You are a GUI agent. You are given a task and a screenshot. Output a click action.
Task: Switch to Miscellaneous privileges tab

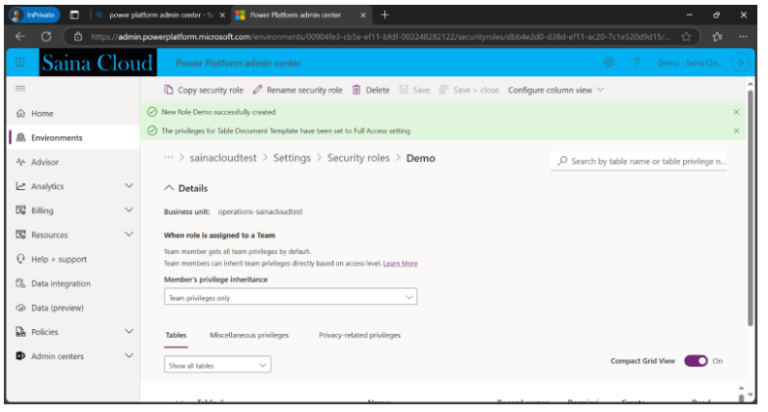tap(249, 336)
